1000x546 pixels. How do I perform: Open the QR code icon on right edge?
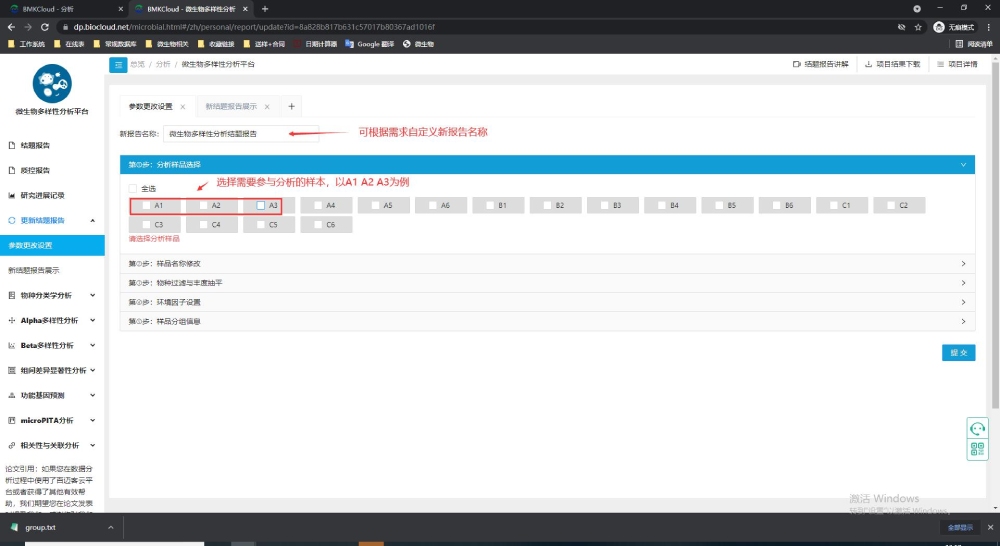click(977, 449)
